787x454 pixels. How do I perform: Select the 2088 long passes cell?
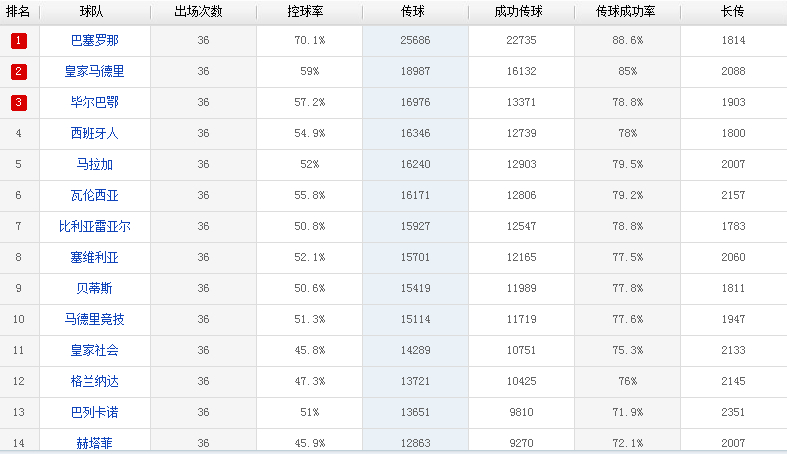point(733,72)
